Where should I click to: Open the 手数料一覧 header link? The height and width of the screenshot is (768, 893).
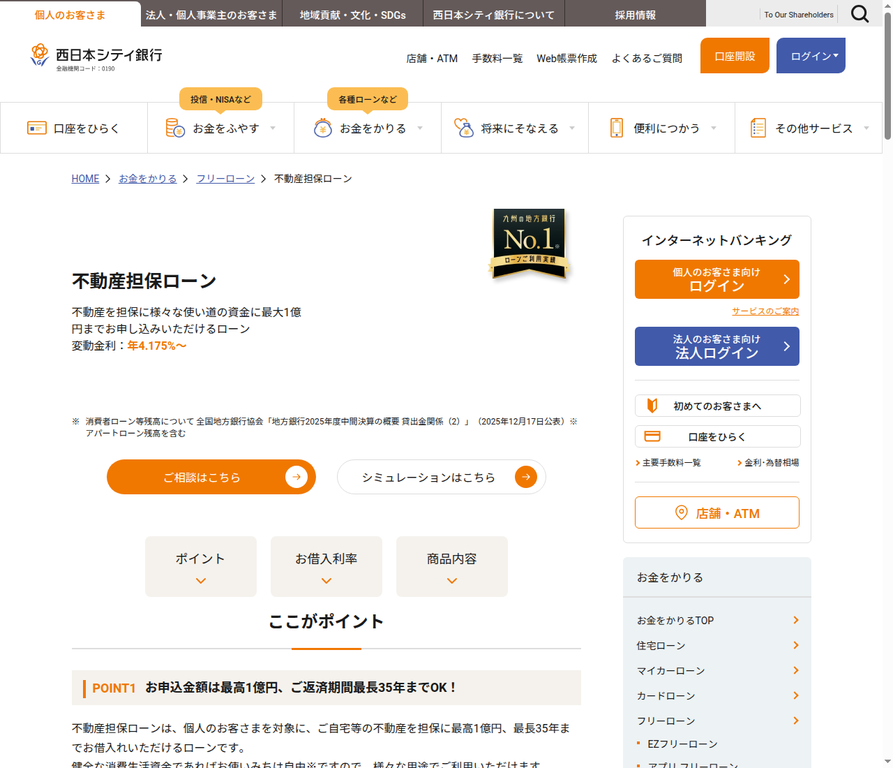(x=497, y=58)
